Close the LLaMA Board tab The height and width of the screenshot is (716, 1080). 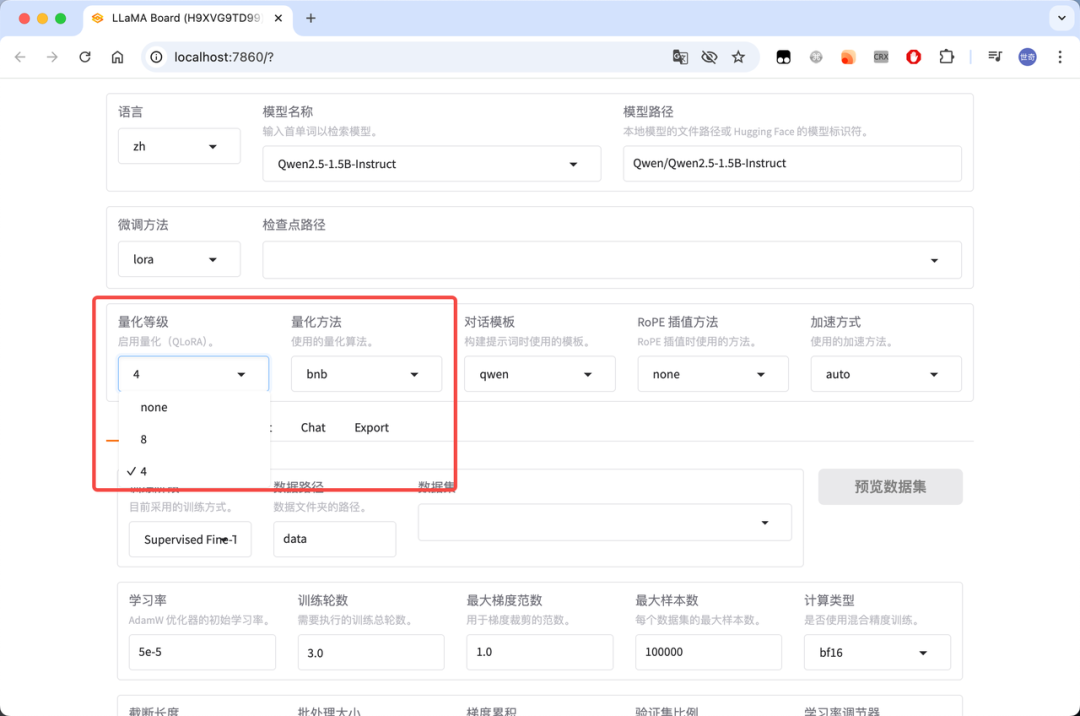(278, 19)
